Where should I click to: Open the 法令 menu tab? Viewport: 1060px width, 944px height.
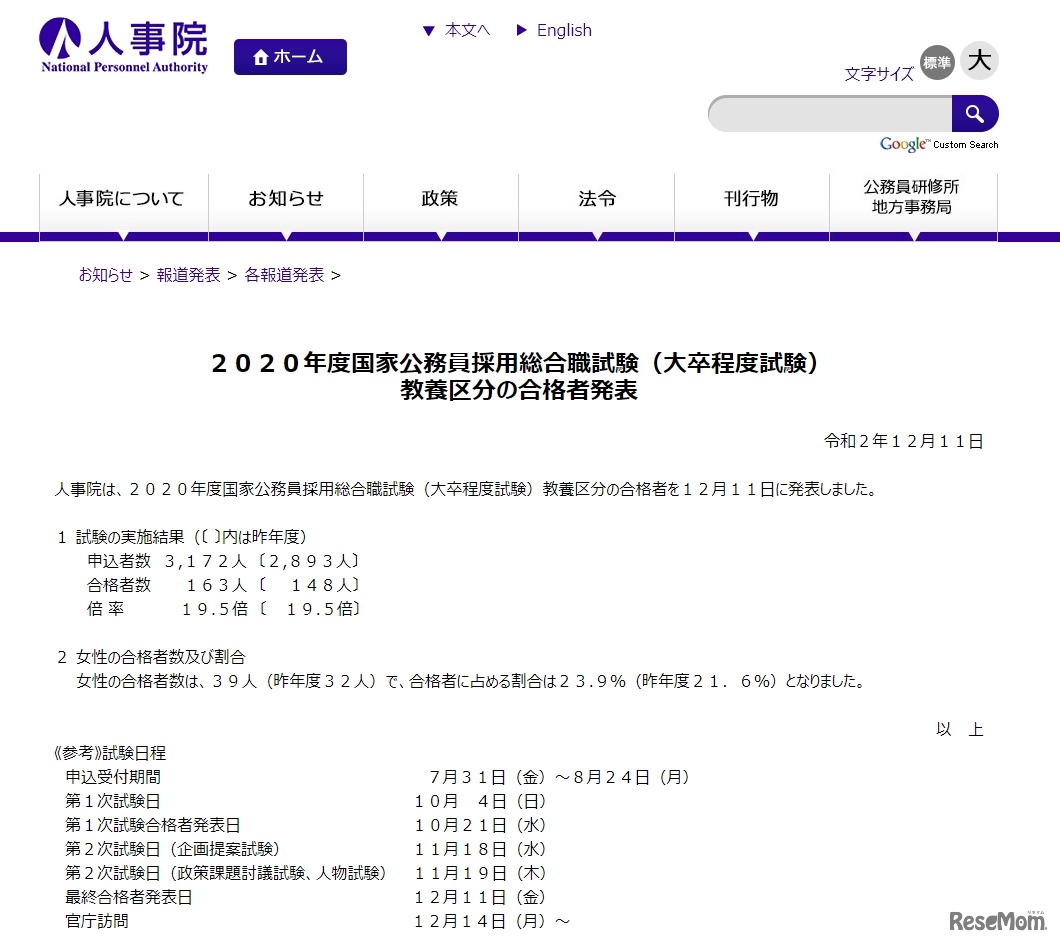[x=597, y=199]
